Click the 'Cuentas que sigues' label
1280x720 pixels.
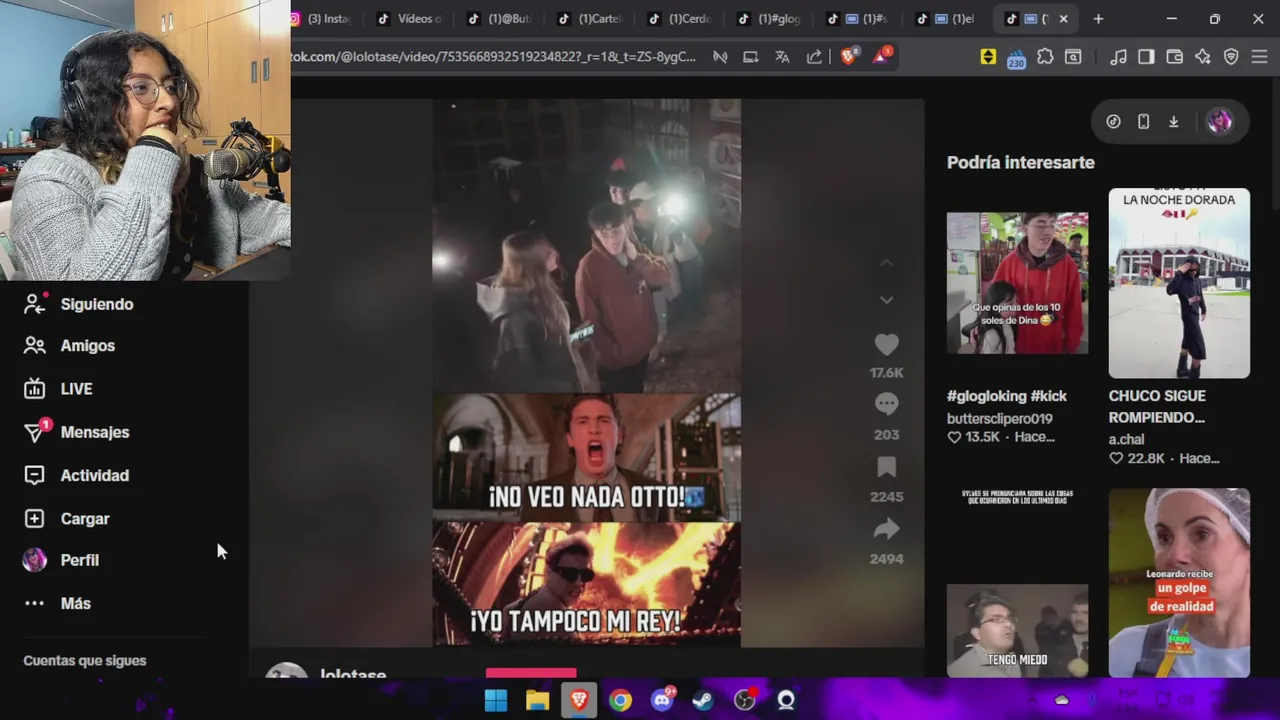(85, 661)
